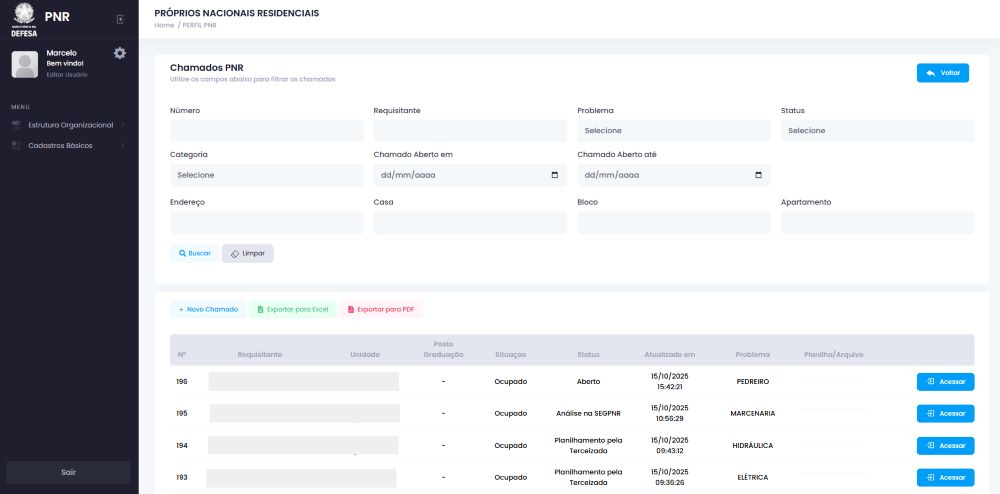Open the Problema dropdown
The width and height of the screenshot is (1000, 494).
tap(673, 131)
